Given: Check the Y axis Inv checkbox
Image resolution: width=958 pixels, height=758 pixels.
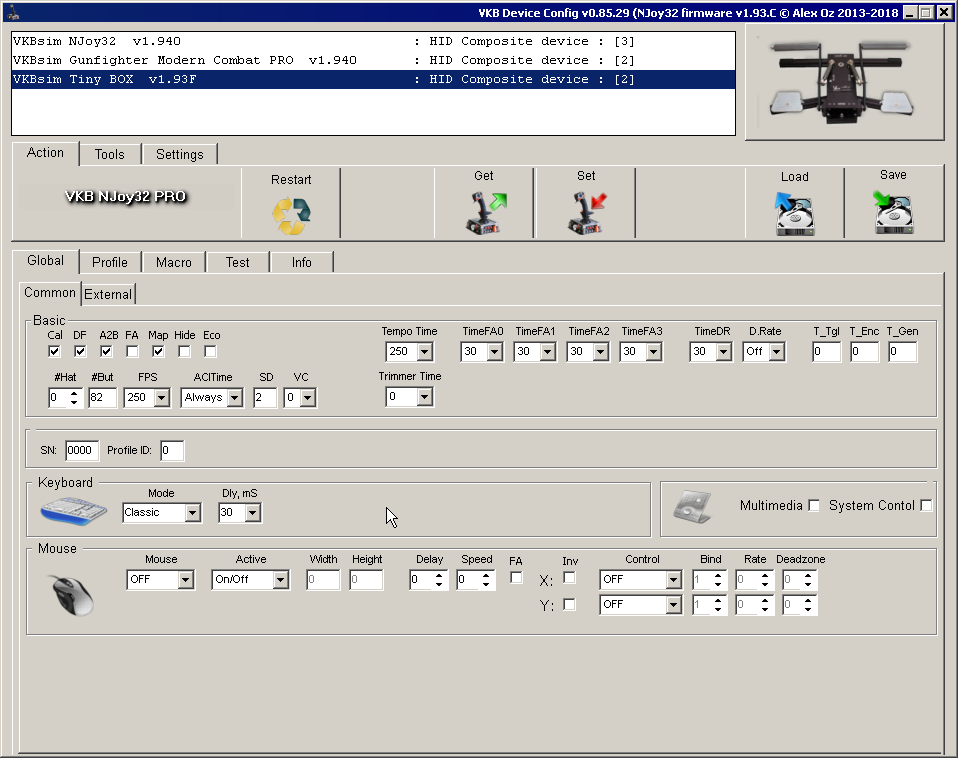Looking at the screenshot, I should [569, 605].
